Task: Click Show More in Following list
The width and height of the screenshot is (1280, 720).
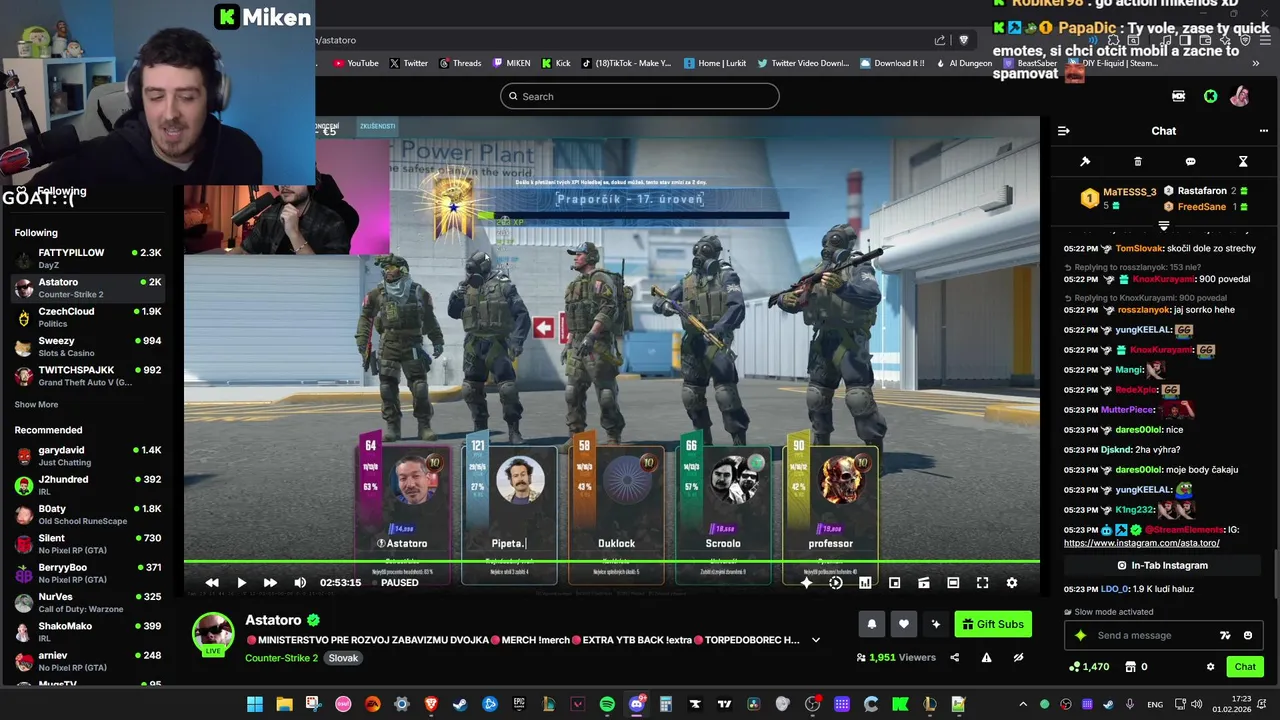Action: click(36, 405)
